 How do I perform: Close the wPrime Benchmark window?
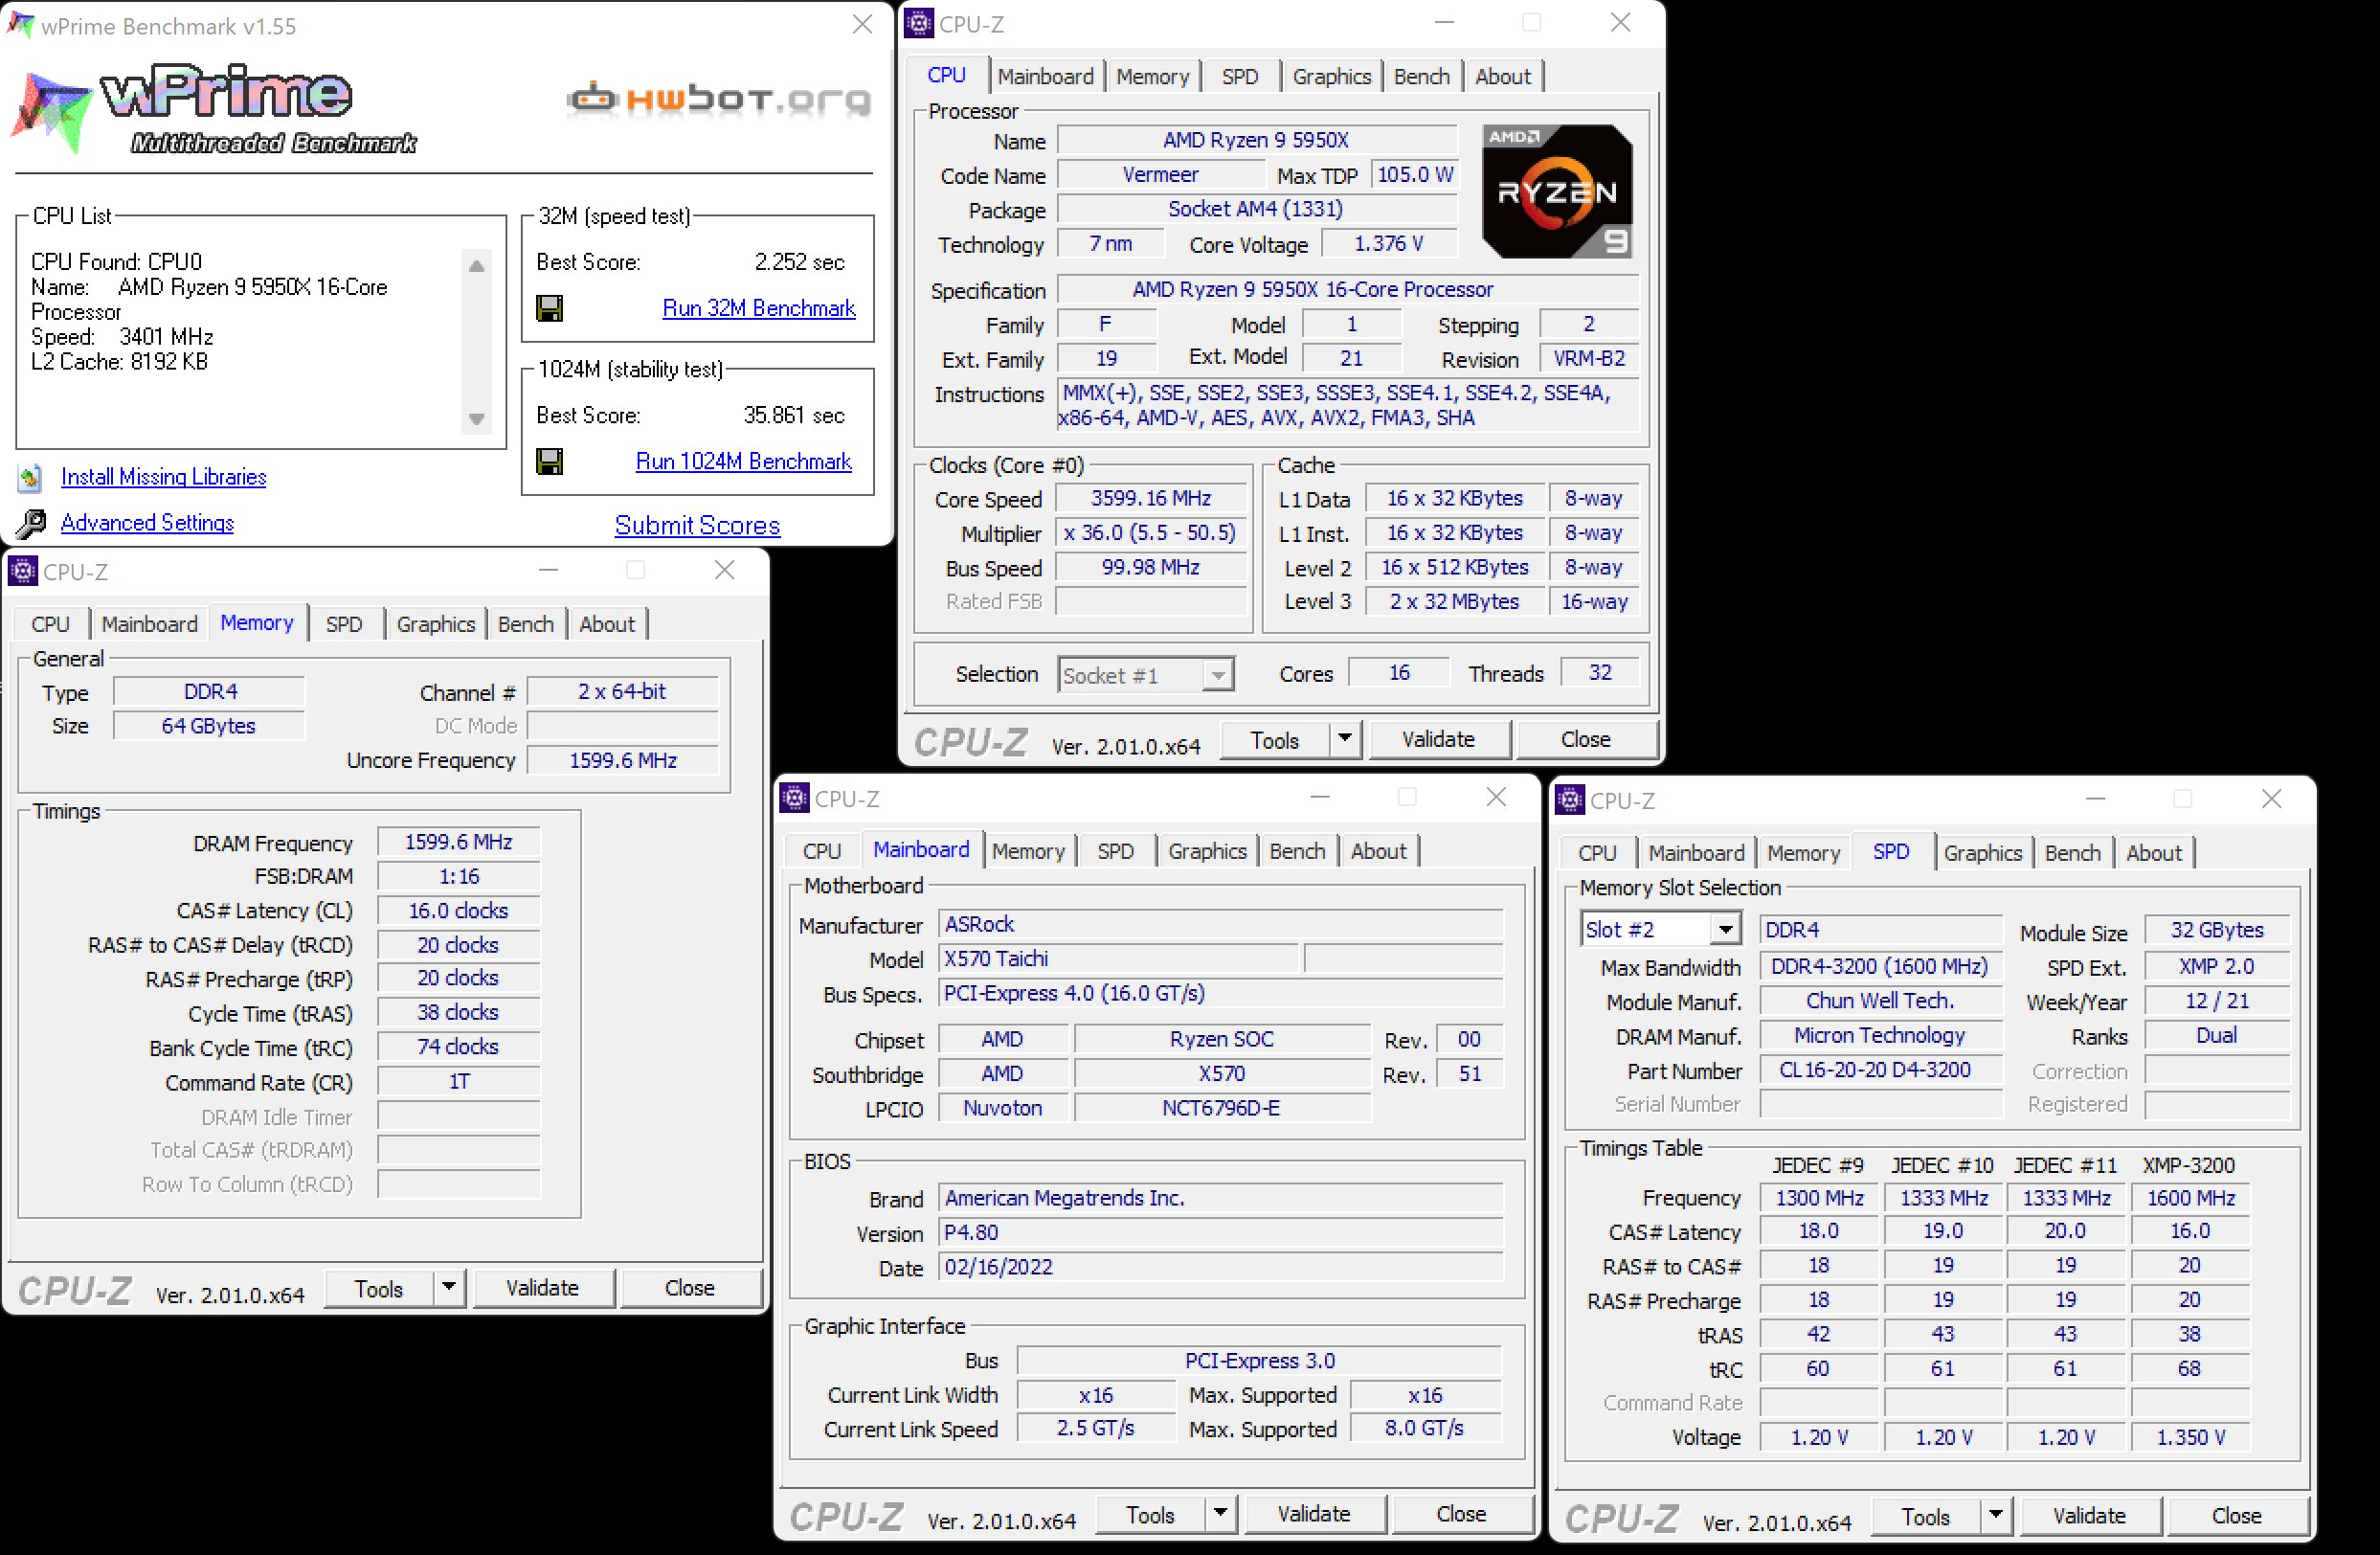tap(862, 24)
